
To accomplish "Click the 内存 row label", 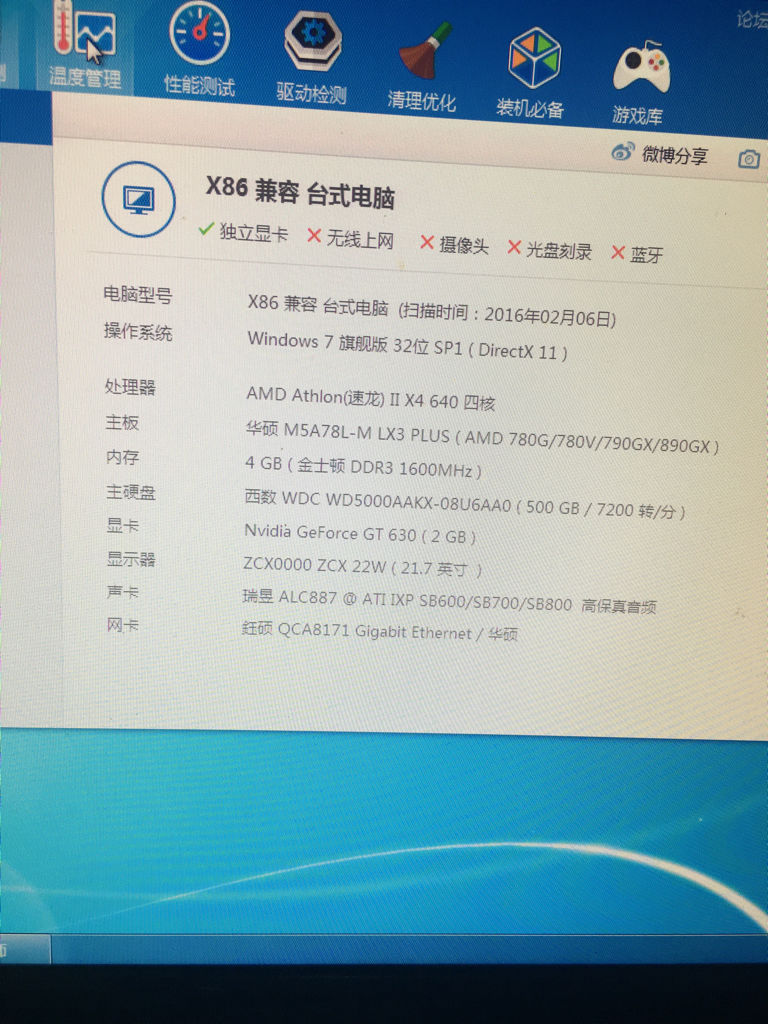I will pyautogui.click(x=122, y=457).
